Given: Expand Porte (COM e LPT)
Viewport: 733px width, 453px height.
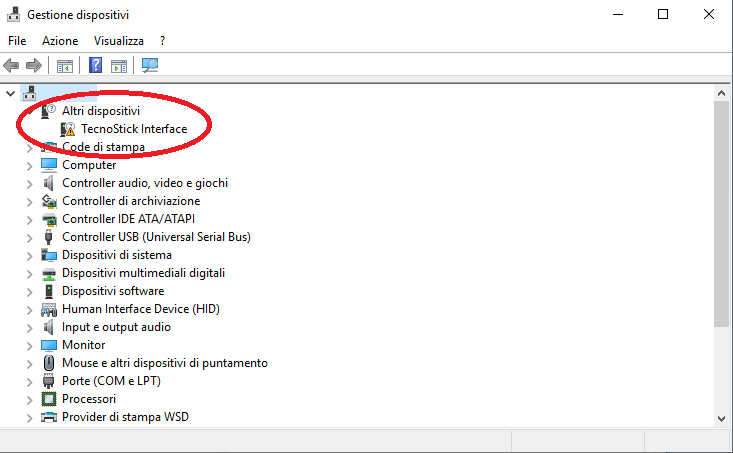Looking at the screenshot, I should [x=29, y=382].
